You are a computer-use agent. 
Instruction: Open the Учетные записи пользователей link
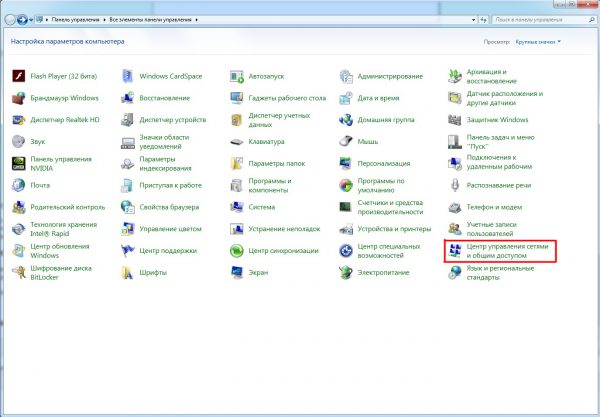point(491,229)
